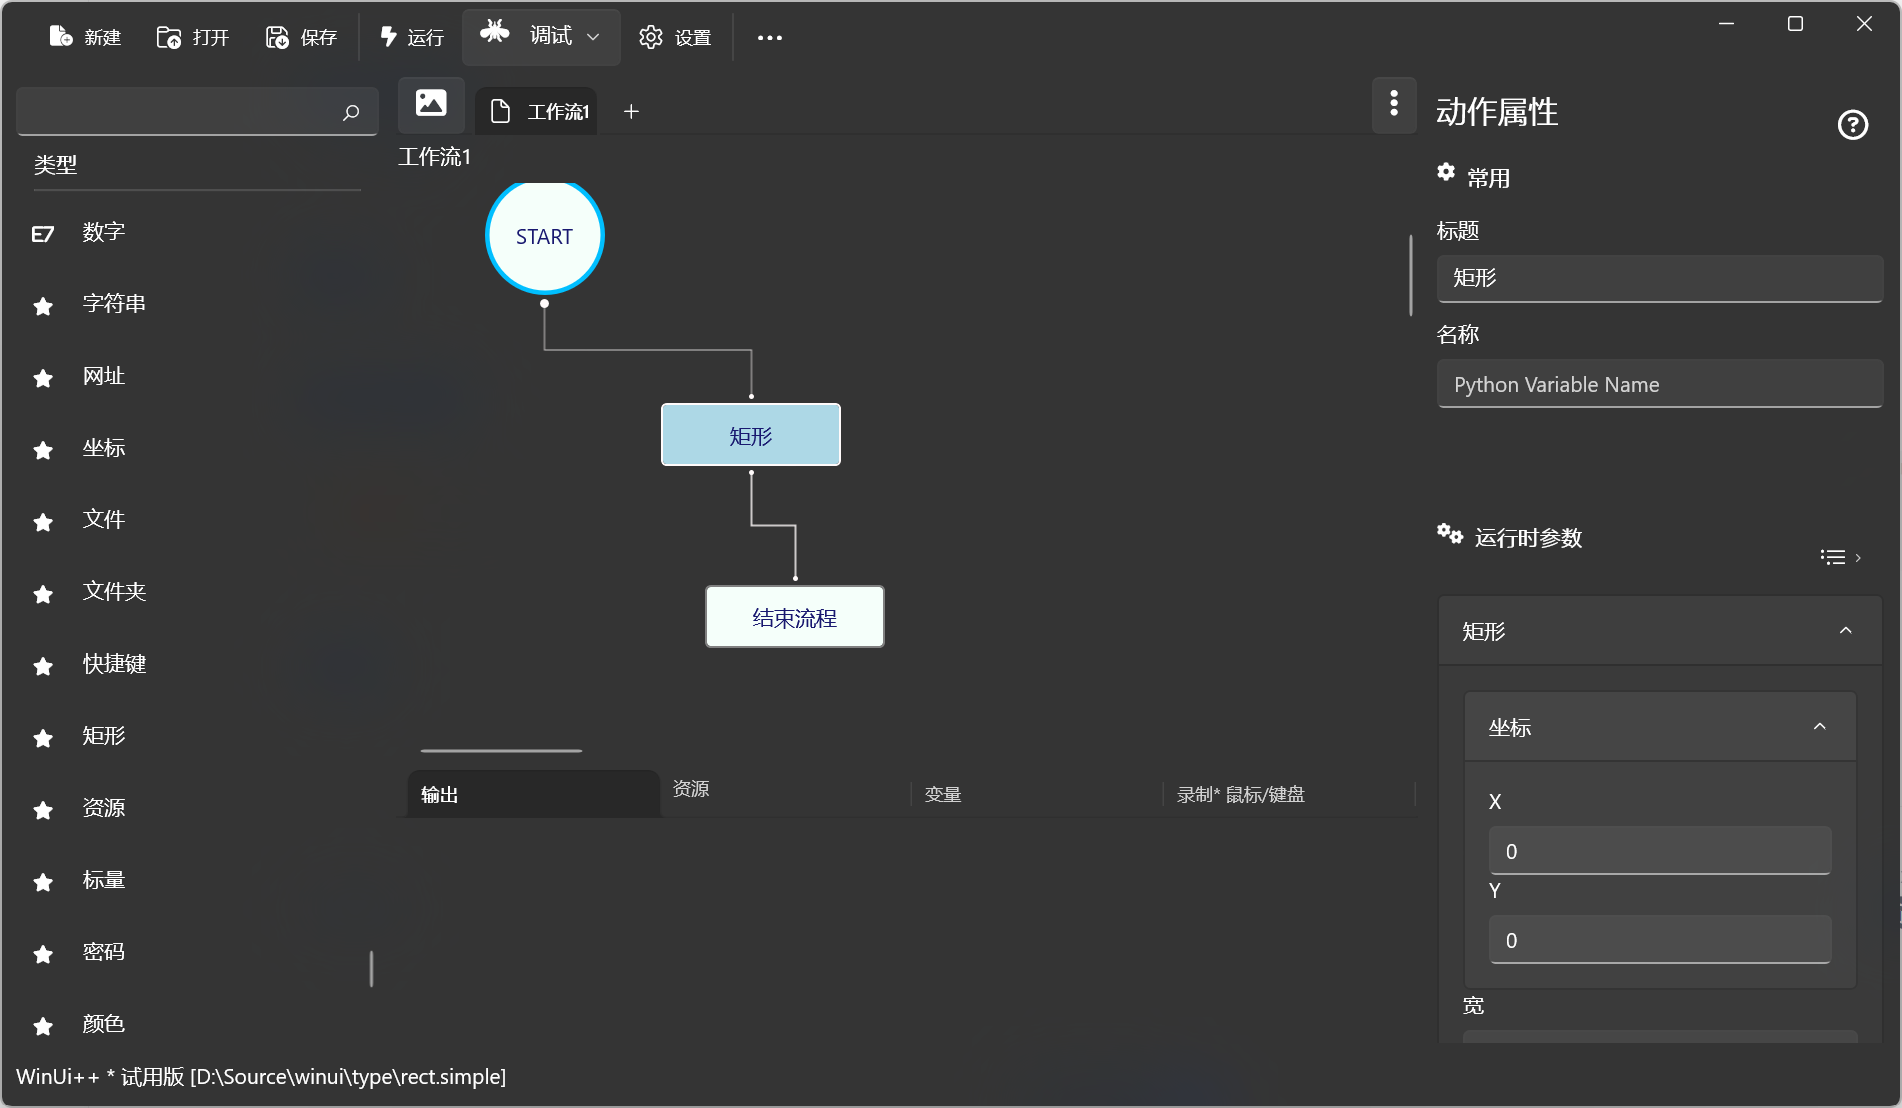Expand the 调试 debug dropdown
Image resolution: width=1902 pixels, height=1108 pixels.
point(593,37)
